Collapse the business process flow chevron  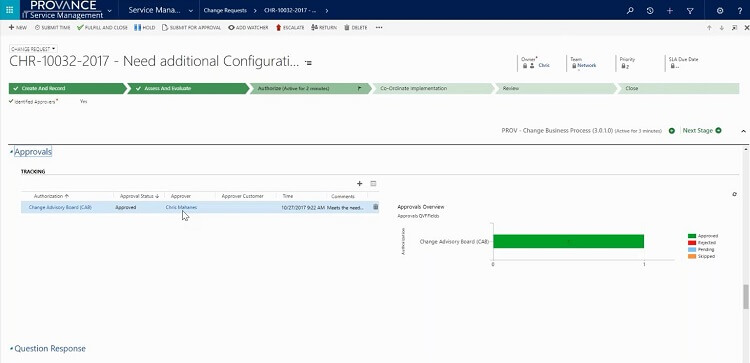click(743, 131)
